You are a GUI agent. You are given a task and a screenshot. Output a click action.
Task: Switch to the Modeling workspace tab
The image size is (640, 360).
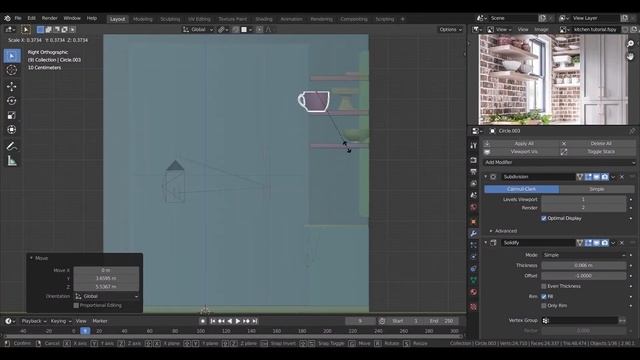[x=142, y=19]
